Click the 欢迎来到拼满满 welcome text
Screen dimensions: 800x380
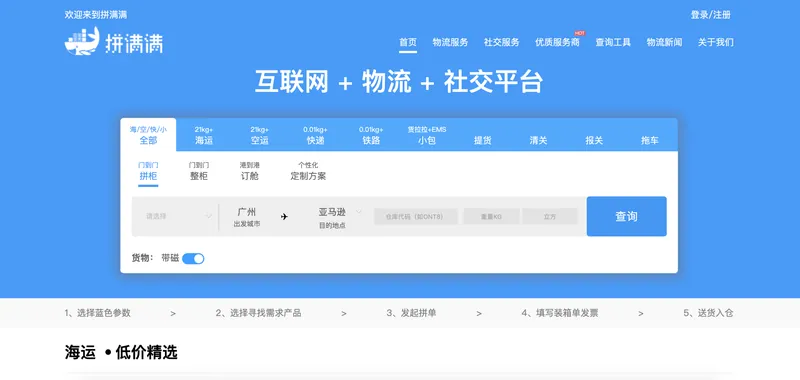tap(96, 15)
